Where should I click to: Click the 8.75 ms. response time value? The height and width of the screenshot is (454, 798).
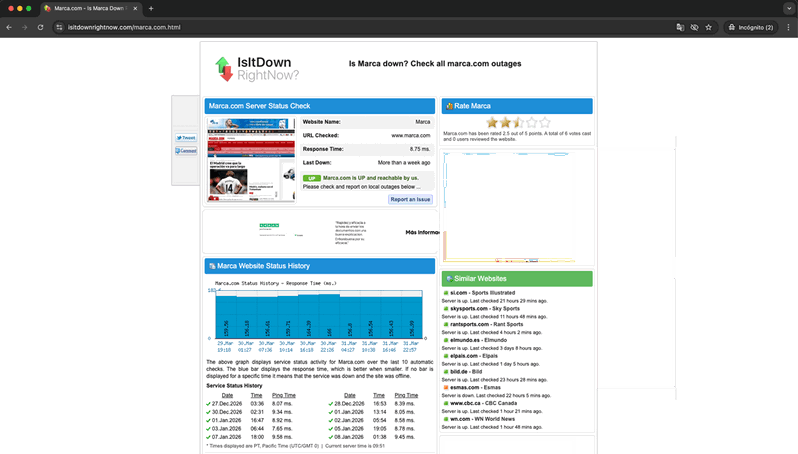[x=420, y=150]
